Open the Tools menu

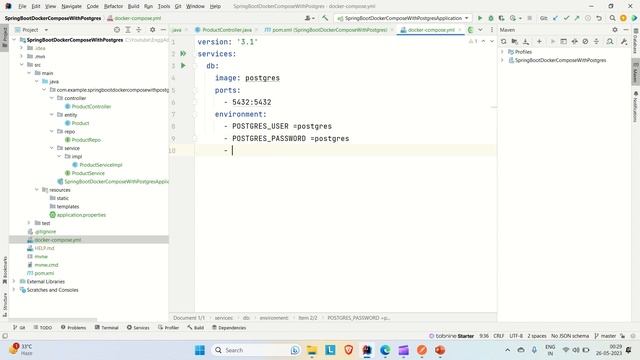164,6
